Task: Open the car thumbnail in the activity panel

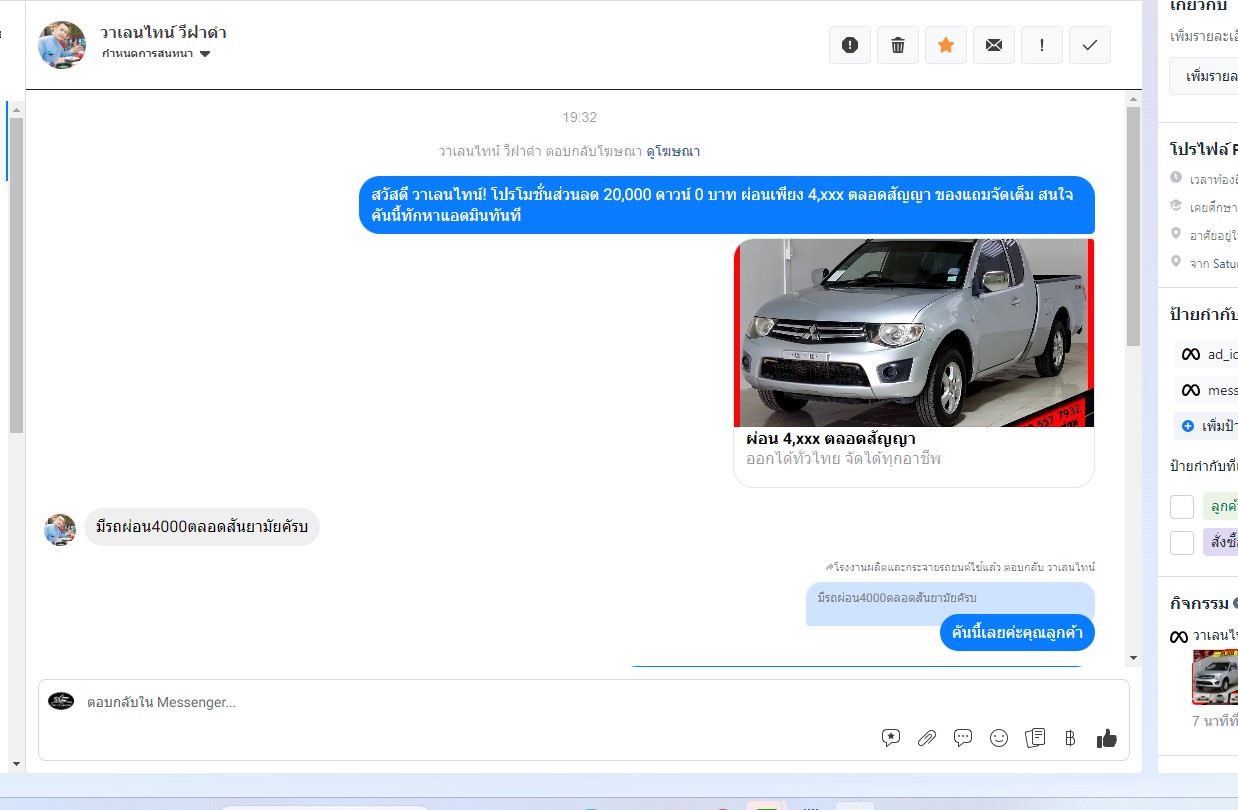Action: tap(1215, 677)
